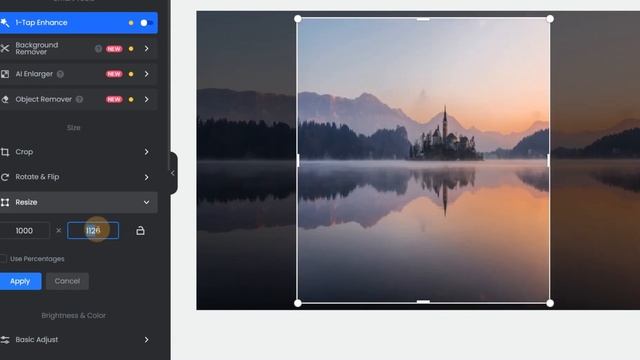The image size is (640, 360).
Task: Expand the Basic Adjust chevron
Action: click(147, 340)
